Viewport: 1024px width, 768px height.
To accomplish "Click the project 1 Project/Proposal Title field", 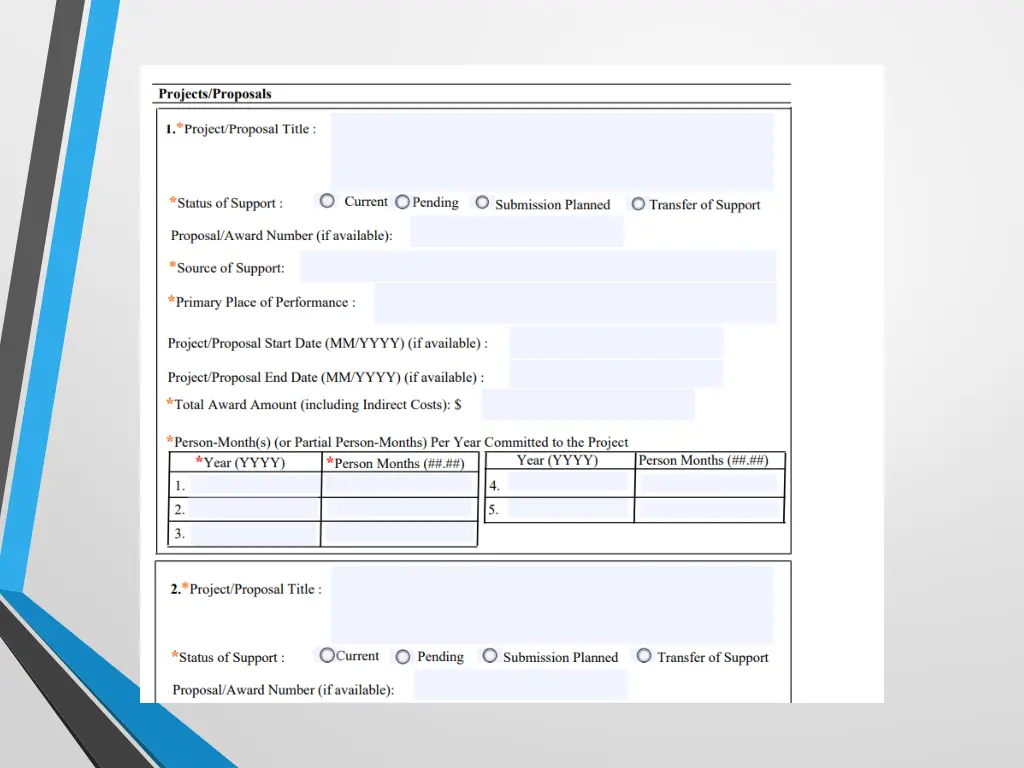I will (x=552, y=152).
